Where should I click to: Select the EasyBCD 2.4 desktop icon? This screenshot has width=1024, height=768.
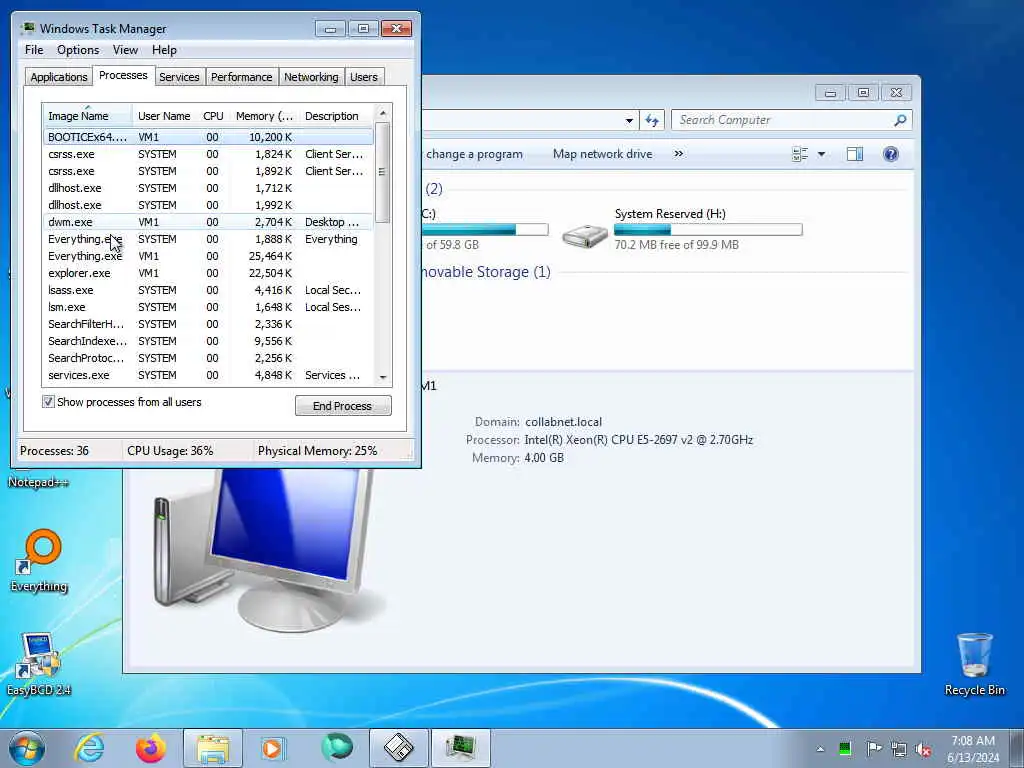[x=39, y=664]
